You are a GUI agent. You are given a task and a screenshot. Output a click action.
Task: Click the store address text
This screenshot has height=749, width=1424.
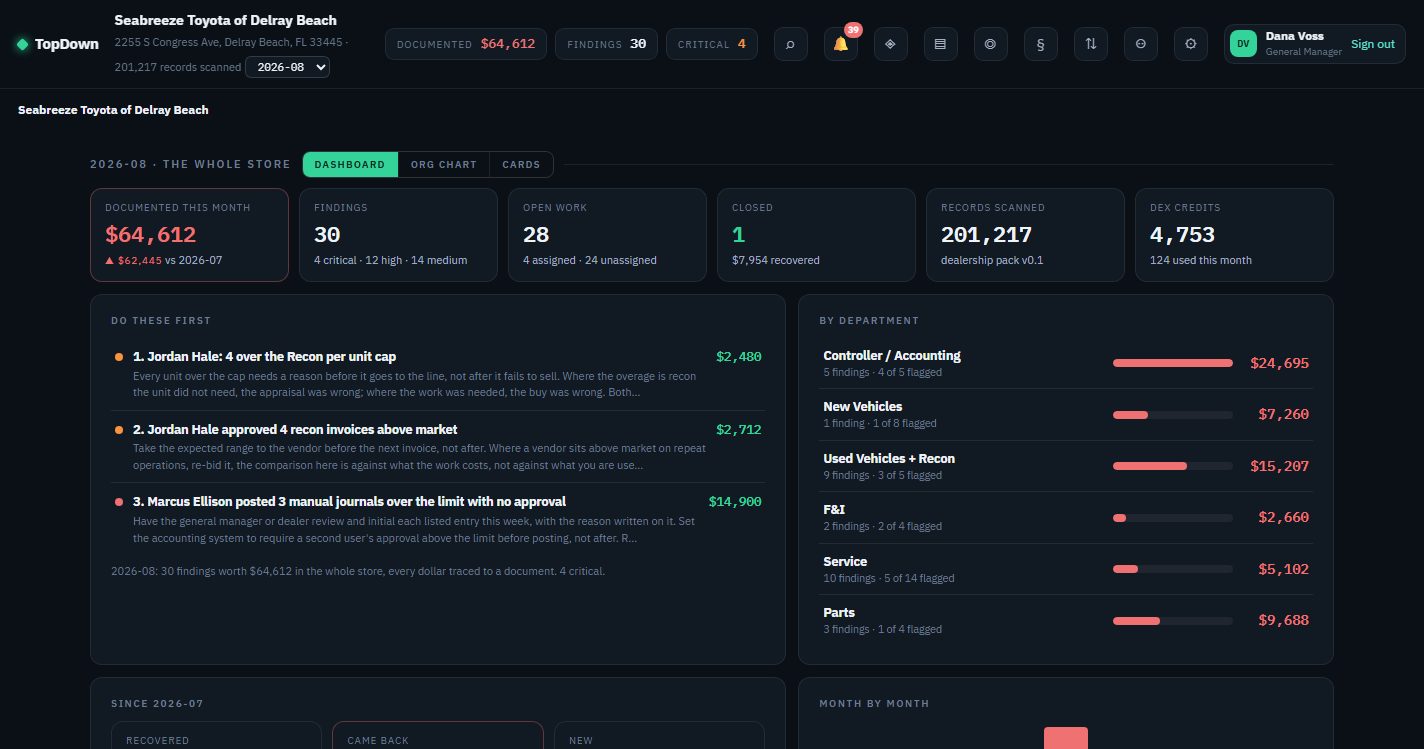point(230,43)
